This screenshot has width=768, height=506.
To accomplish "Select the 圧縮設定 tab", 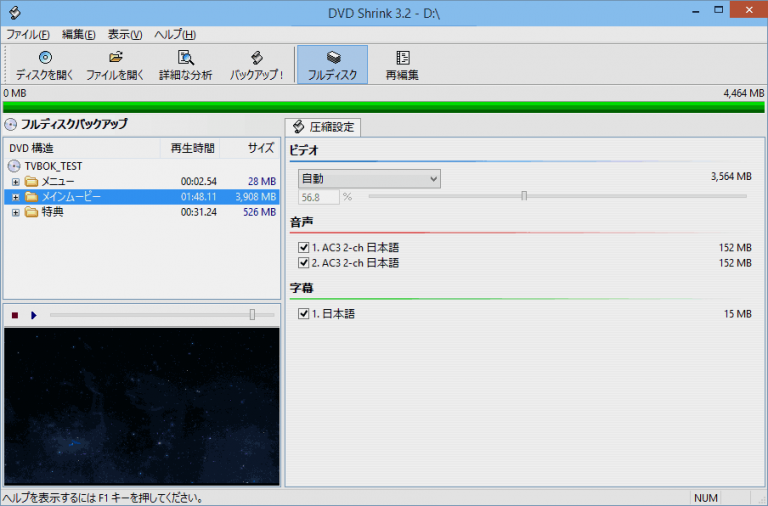I will pyautogui.click(x=323, y=127).
